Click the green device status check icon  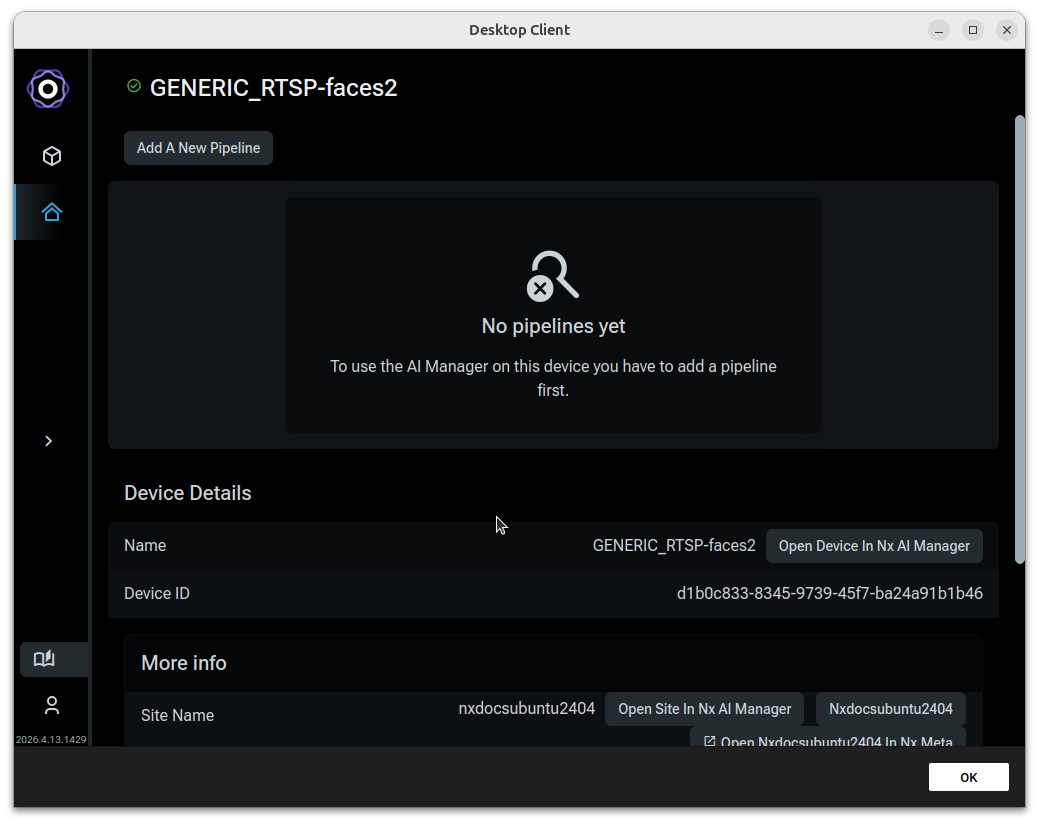(134, 85)
